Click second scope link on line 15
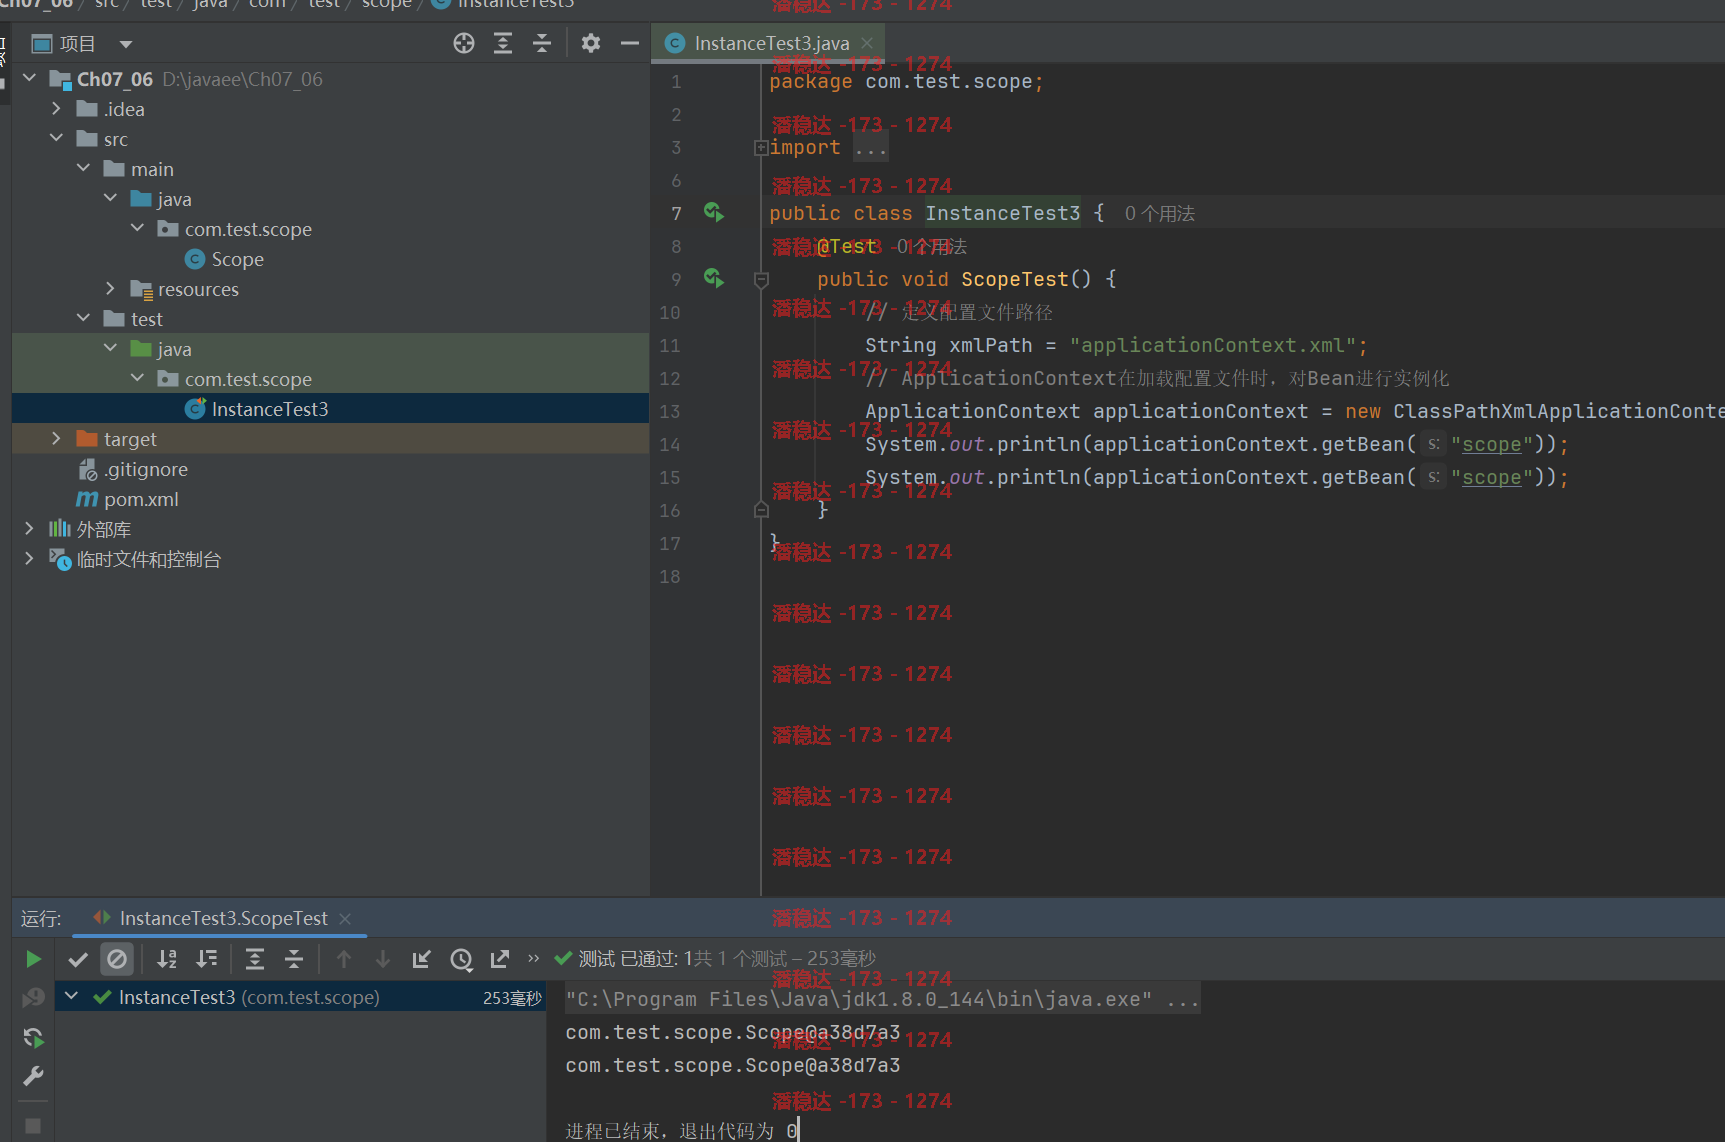The width and height of the screenshot is (1725, 1142). click(x=1491, y=478)
